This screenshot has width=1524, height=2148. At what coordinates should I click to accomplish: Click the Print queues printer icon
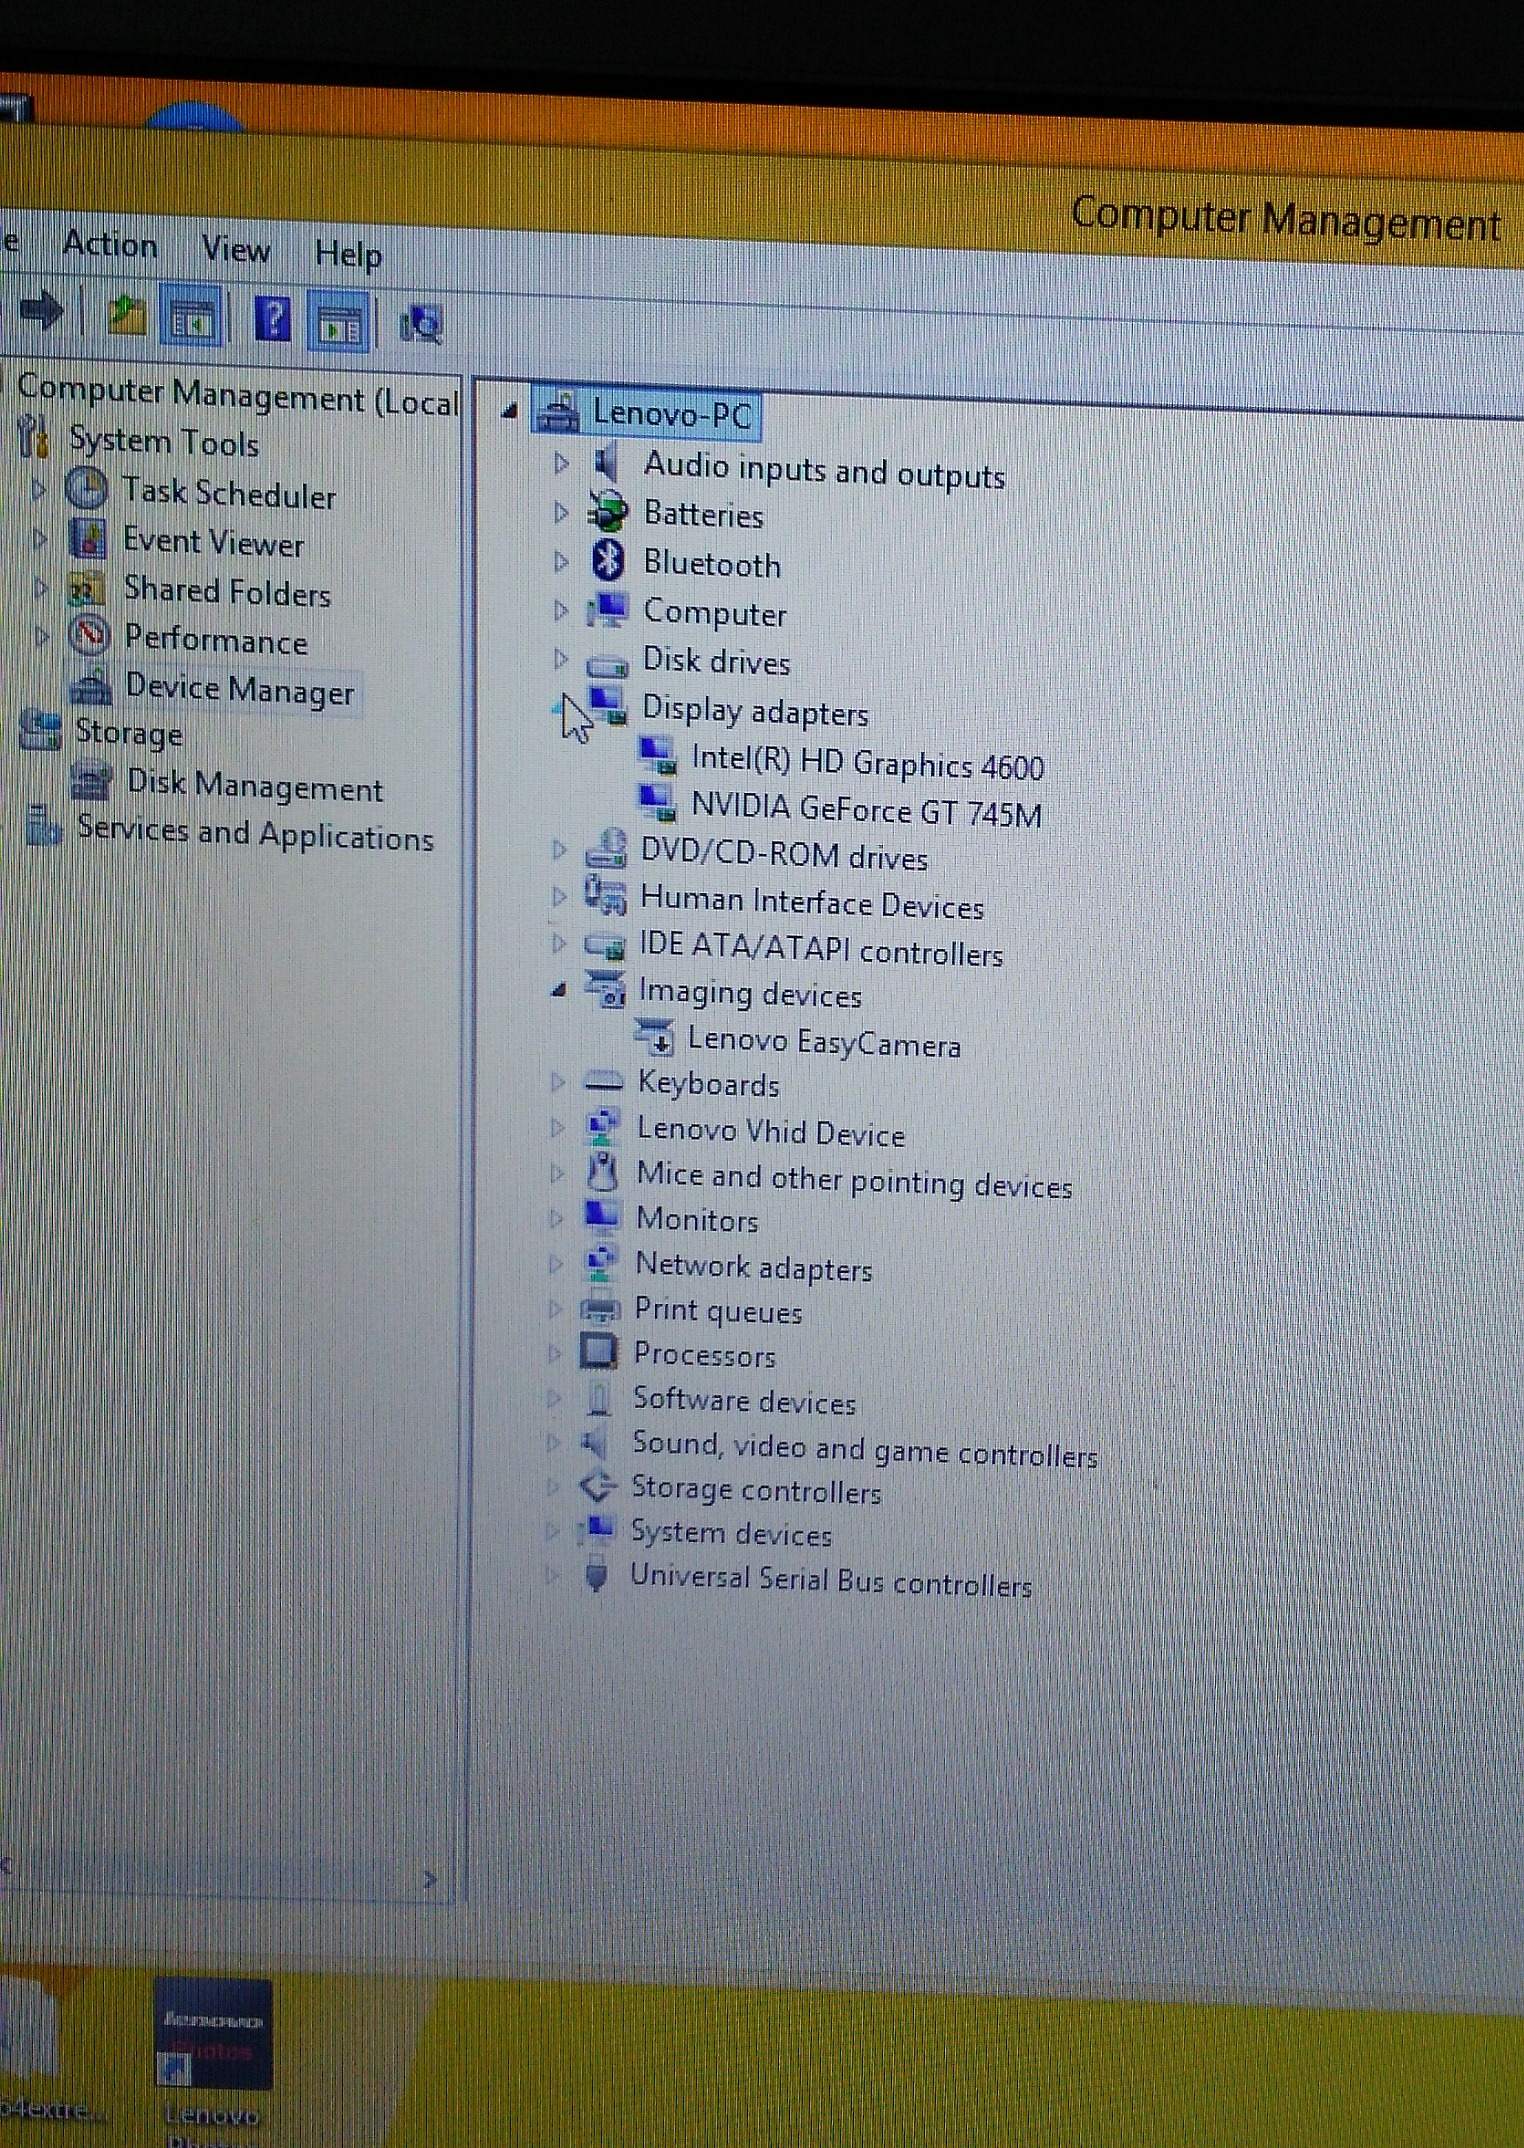click(x=599, y=1308)
